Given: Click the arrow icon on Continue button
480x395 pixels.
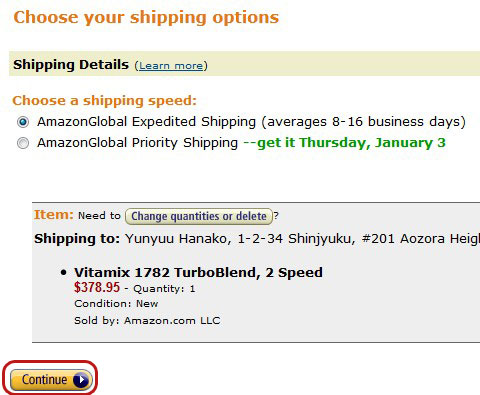Looking at the screenshot, I should 81,380.
